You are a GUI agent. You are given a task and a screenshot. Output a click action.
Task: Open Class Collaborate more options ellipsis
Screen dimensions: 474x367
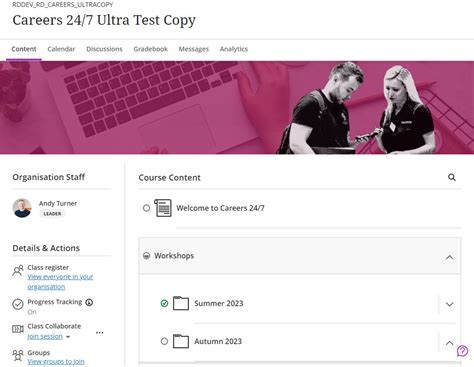99,332
